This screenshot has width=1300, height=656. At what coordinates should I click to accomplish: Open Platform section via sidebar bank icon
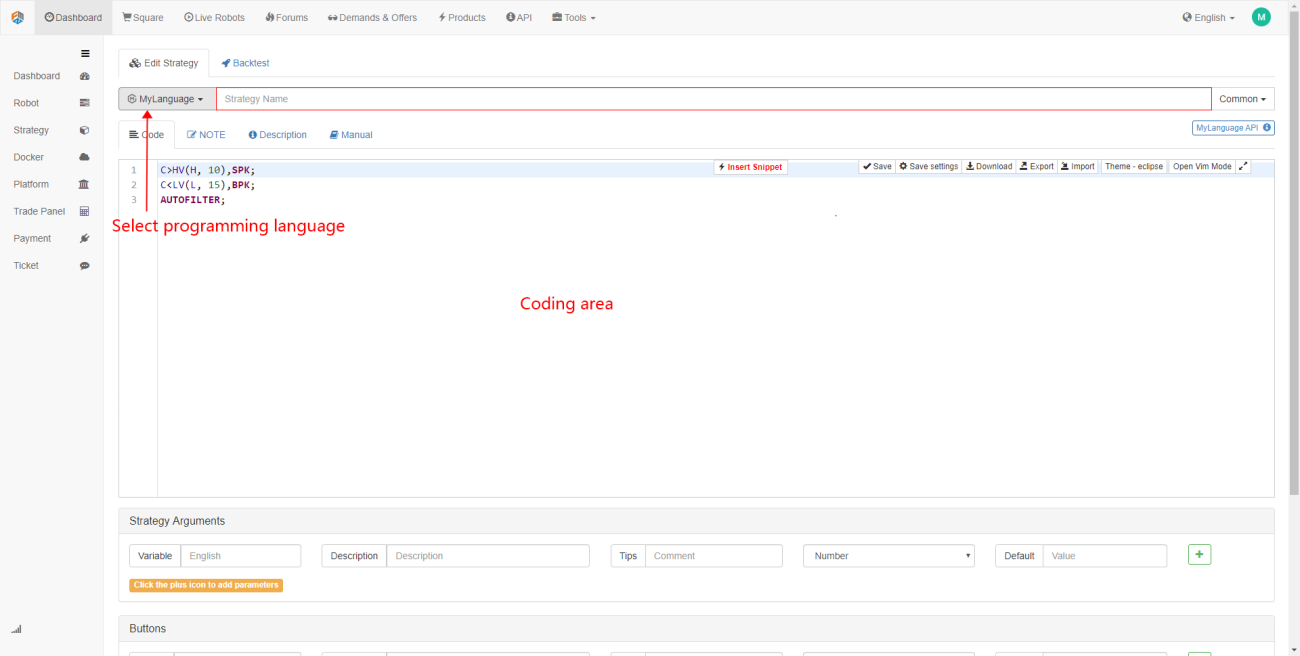(84, 184)
